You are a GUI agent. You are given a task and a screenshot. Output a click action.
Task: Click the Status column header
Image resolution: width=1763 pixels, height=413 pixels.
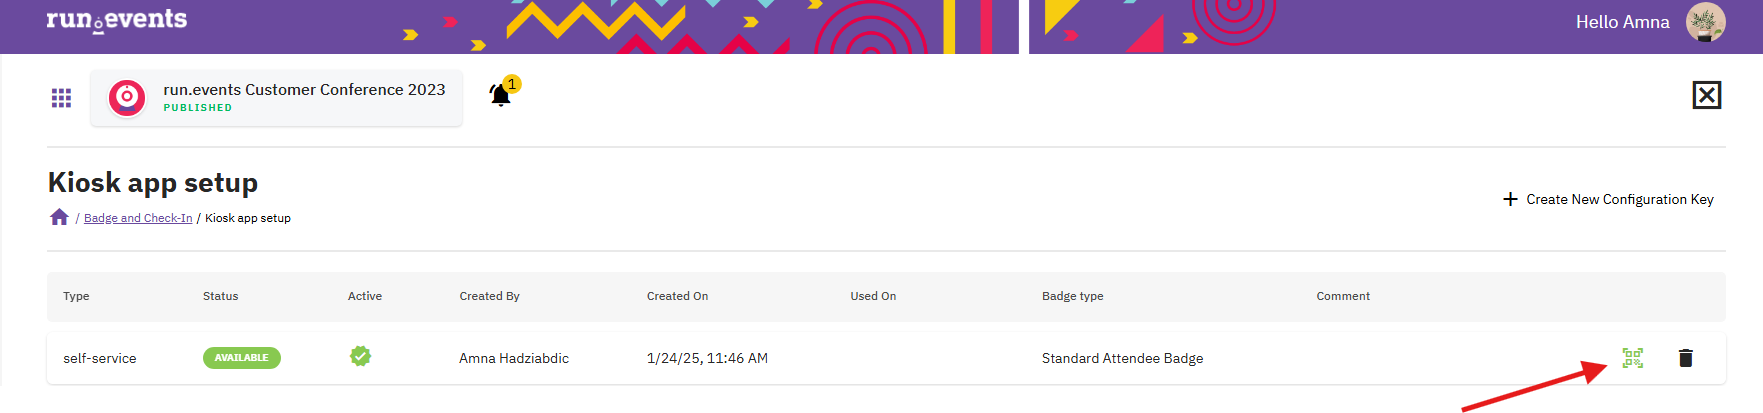point(221,296)
